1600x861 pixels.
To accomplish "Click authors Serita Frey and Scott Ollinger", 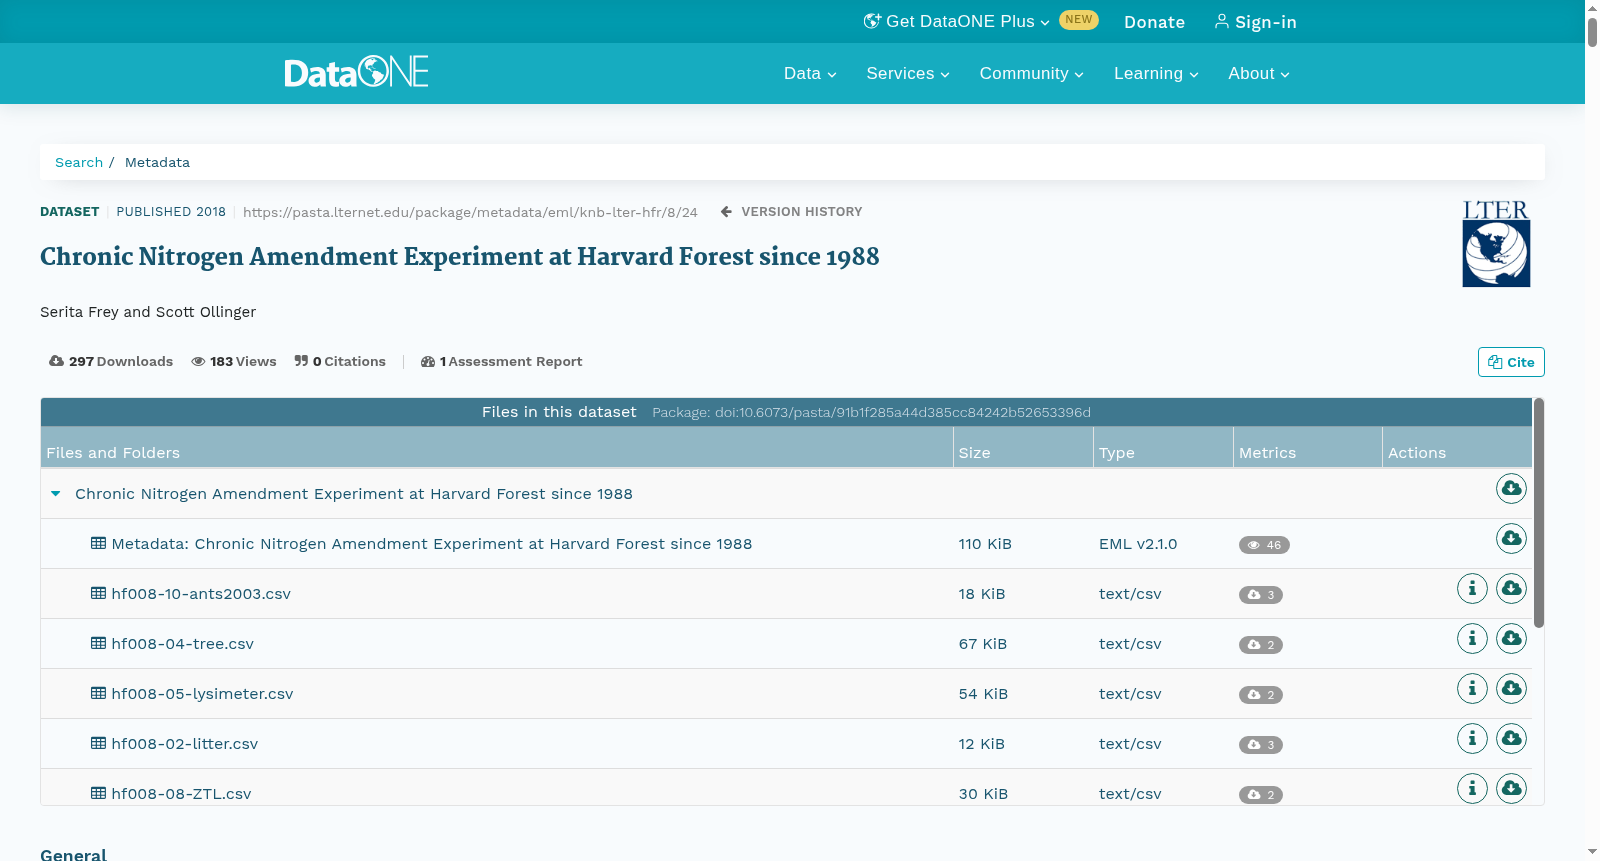I will pos(148,312).
